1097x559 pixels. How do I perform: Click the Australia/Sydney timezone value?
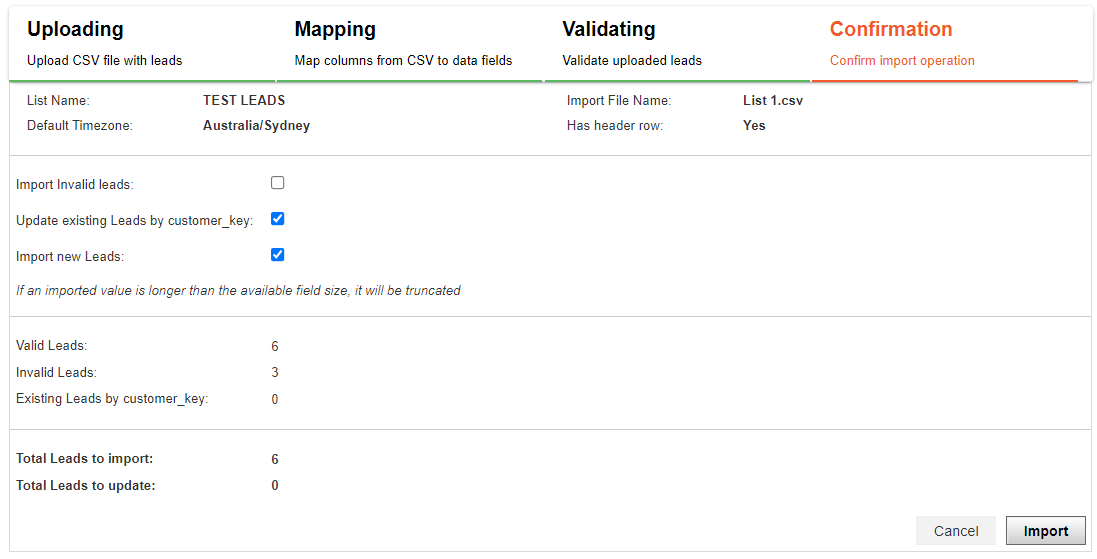tap(257, 126)
